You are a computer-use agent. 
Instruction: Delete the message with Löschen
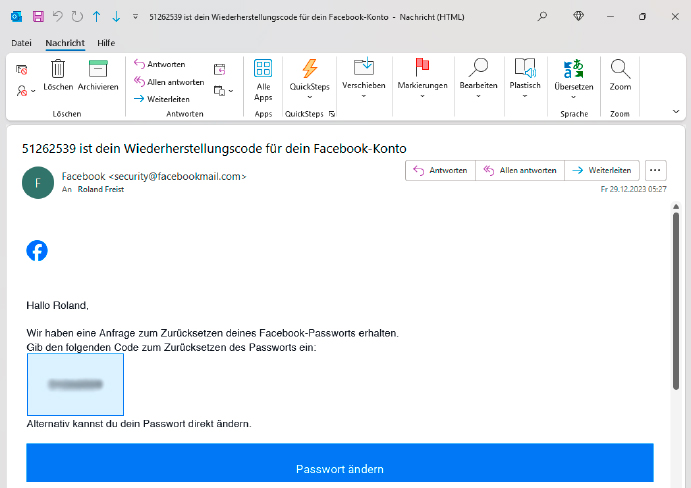click(58, 75)
